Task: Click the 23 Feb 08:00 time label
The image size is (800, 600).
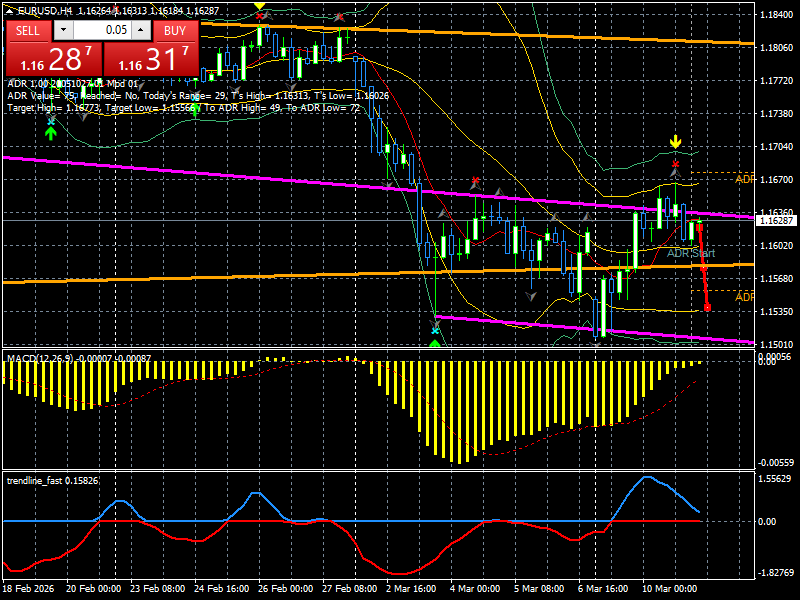Action: [158, 588]
